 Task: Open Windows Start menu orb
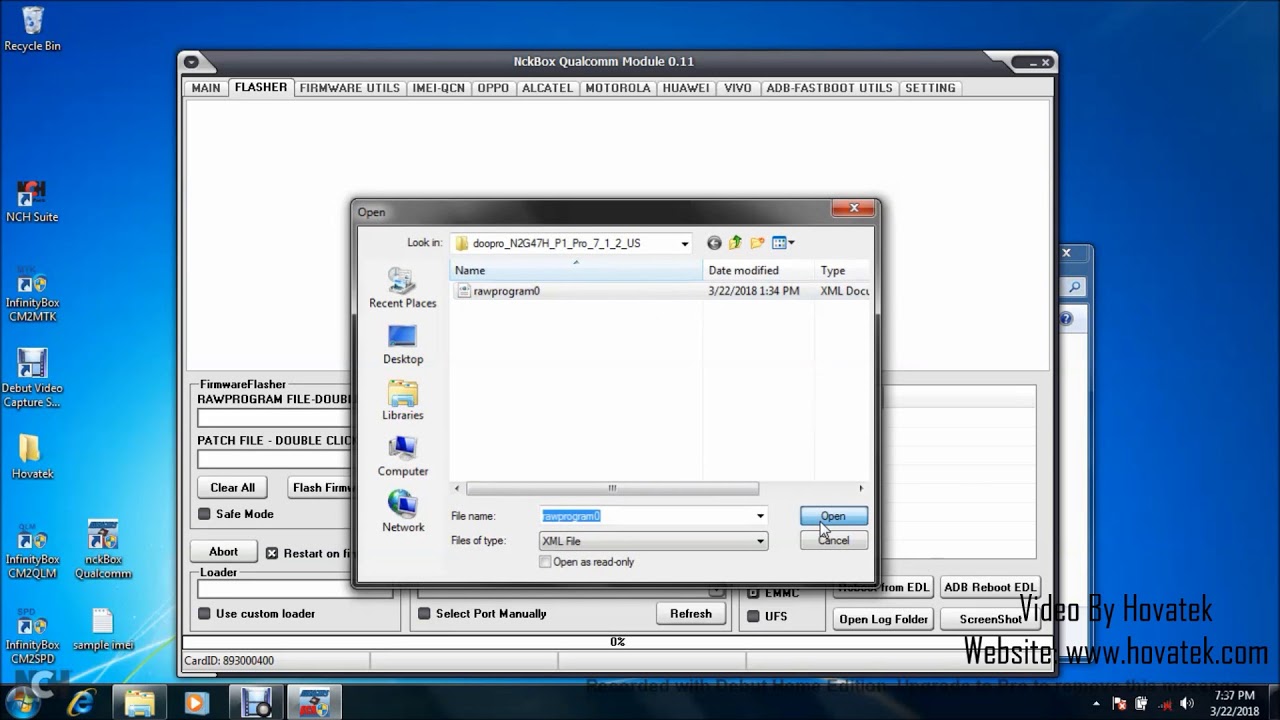23,701
